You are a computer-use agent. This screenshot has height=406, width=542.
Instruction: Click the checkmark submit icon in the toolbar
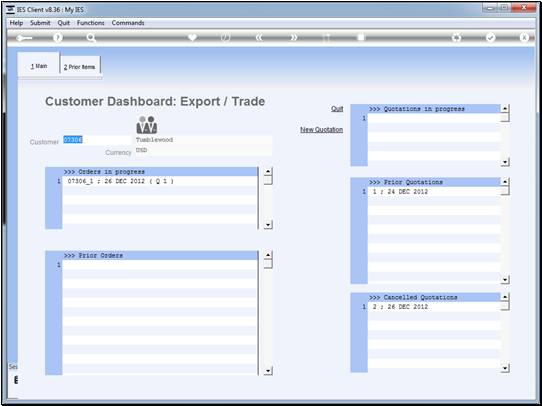pyautogui.click(x=490, y=38)
